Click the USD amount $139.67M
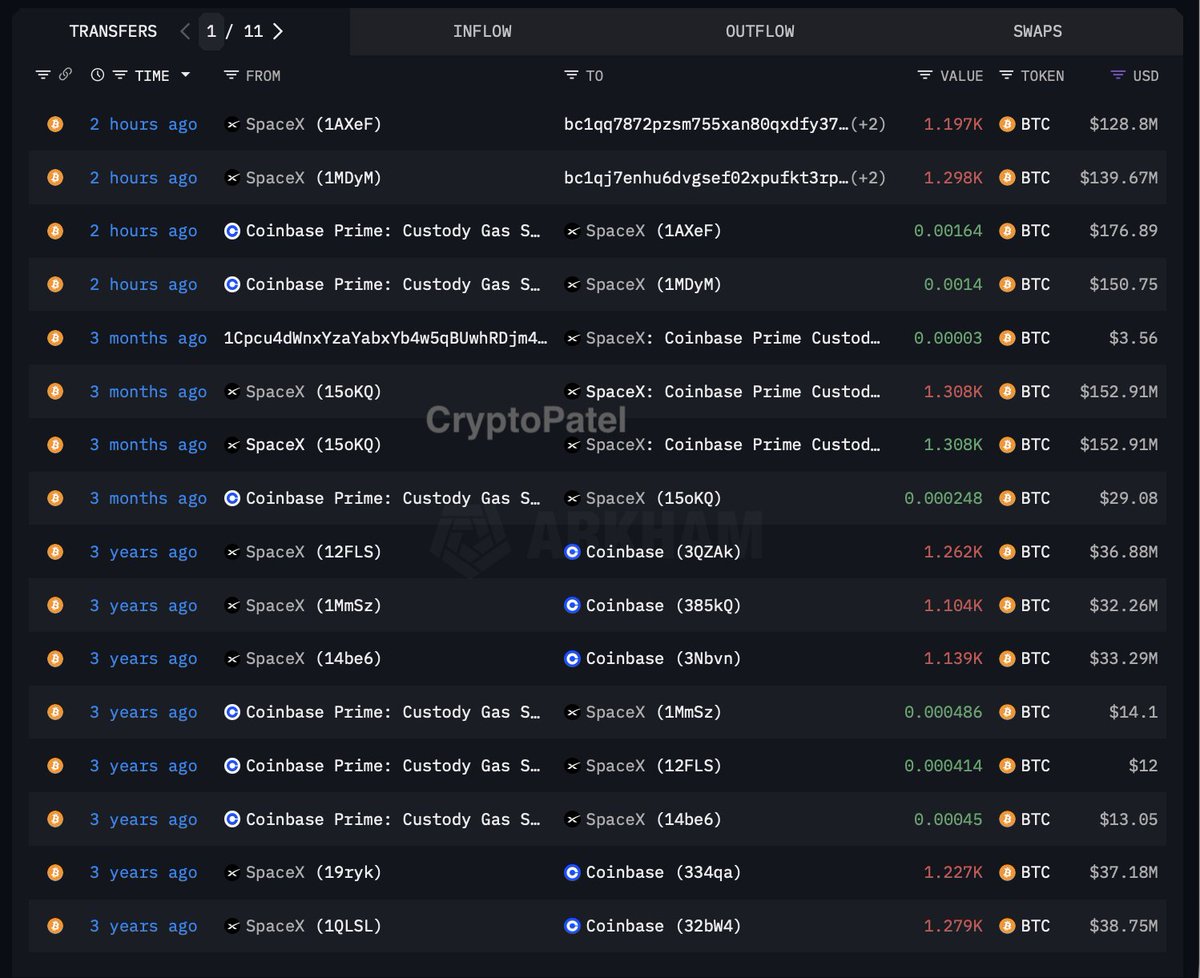Viewport: 1200px width, 978px height. [x=1119, y=178]
